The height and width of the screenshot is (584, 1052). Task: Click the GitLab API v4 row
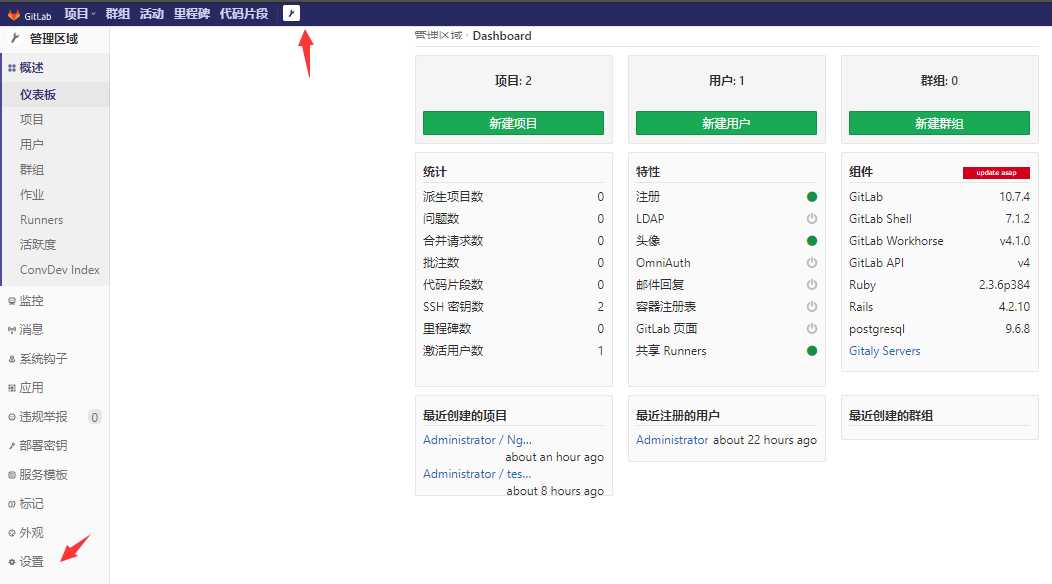pyautogui.click(x=939, y=262)
